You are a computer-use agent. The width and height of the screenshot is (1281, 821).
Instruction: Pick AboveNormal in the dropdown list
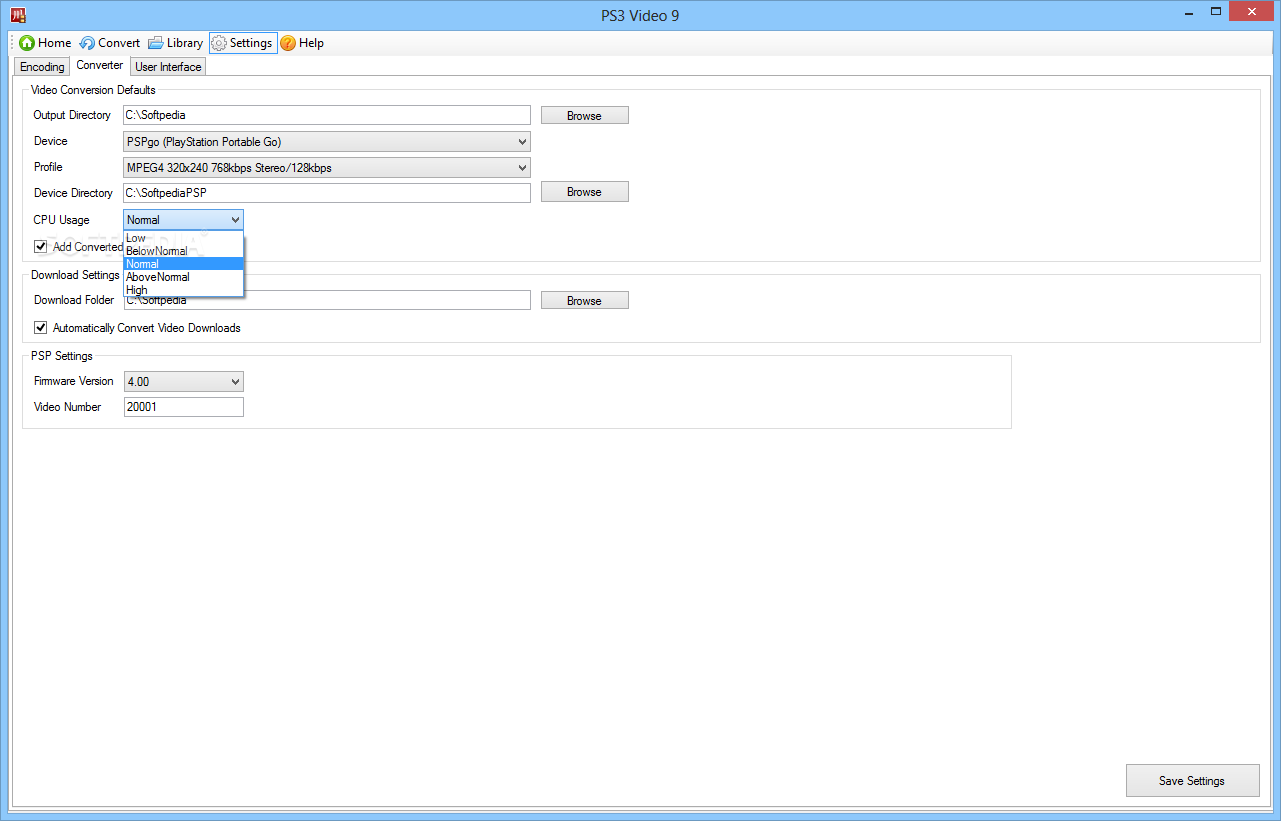183,277
